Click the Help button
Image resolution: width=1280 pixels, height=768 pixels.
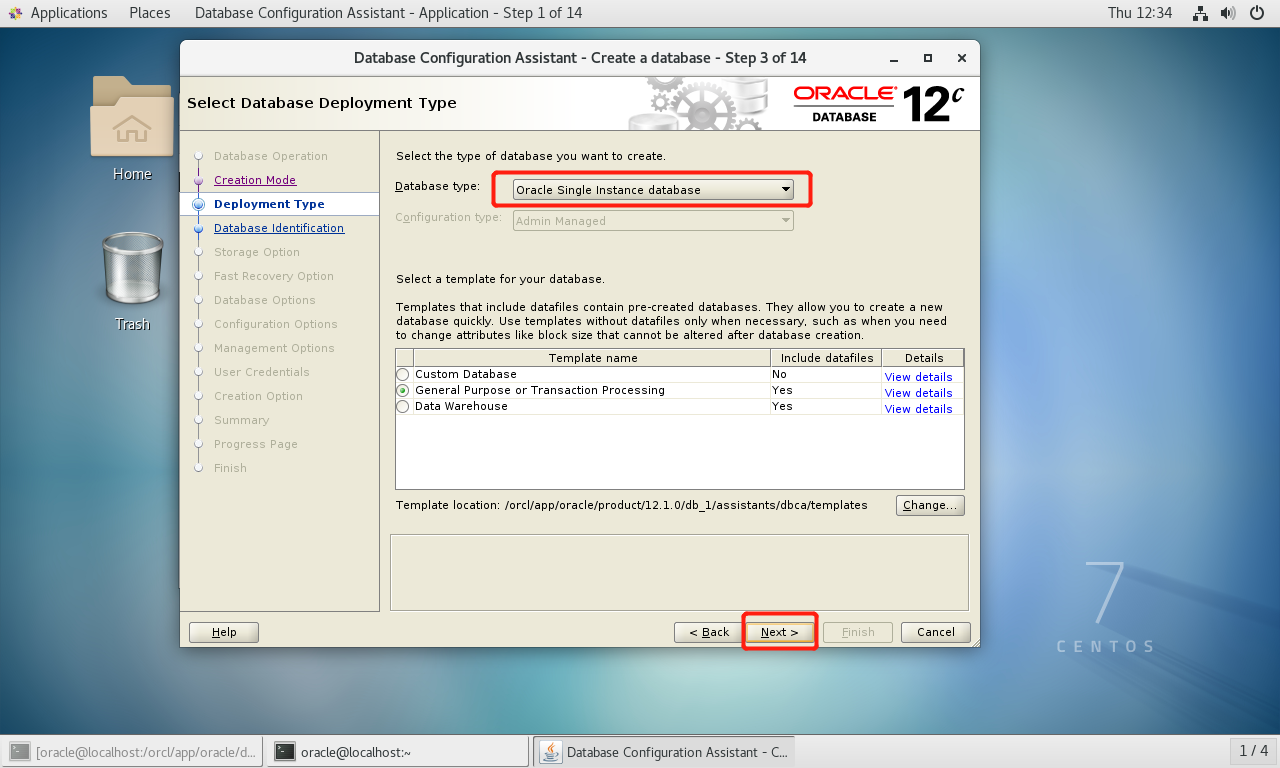click(x=224, y=632)
